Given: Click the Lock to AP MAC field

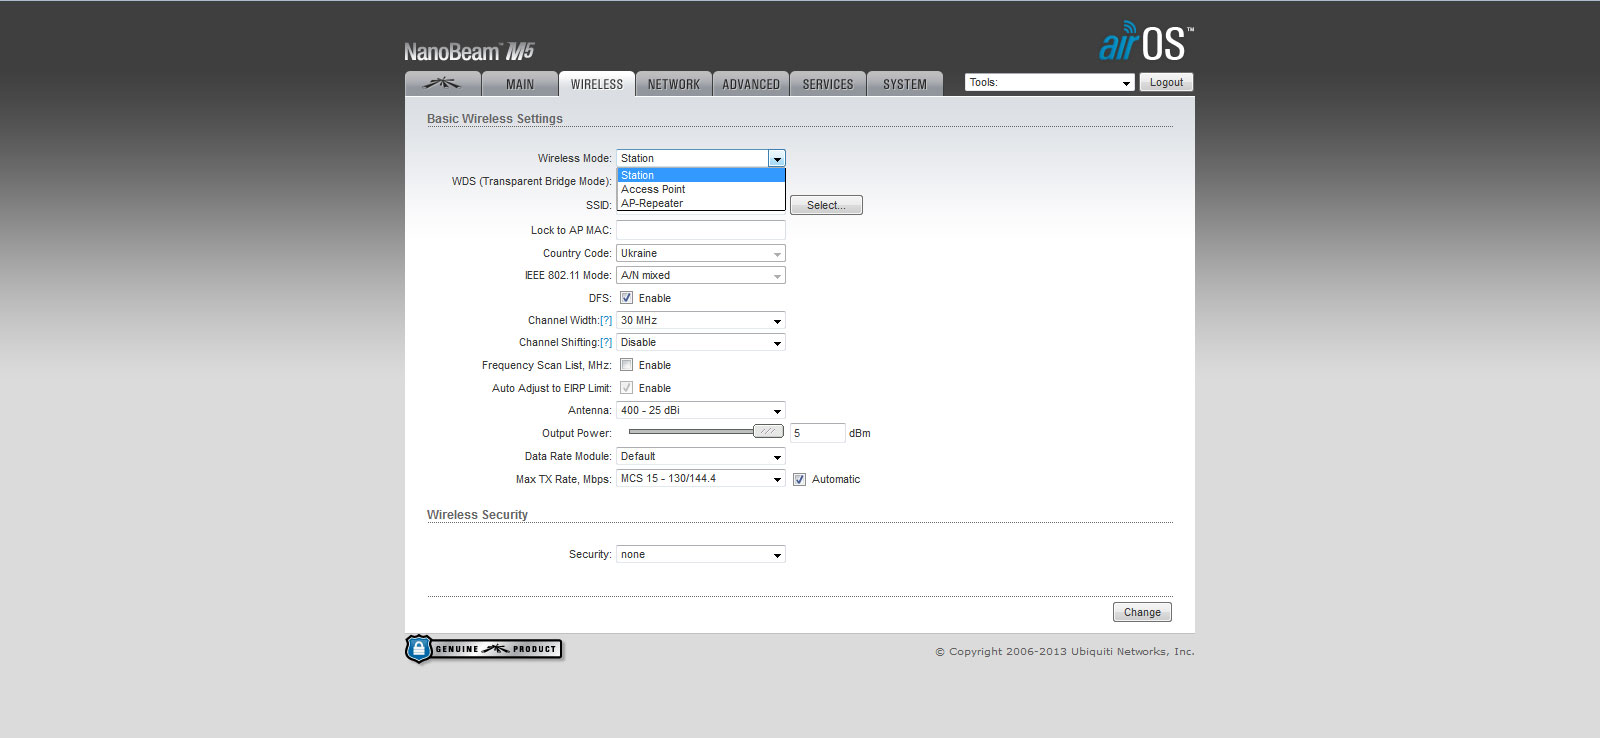Looking at the screenshot, I should click(700, 230).
